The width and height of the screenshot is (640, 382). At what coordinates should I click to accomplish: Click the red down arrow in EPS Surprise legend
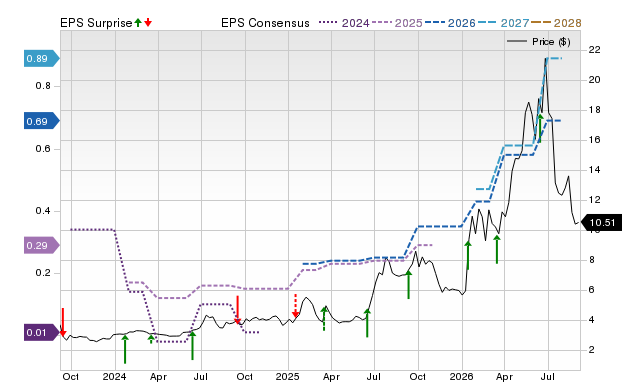click(x=148, y=23)
